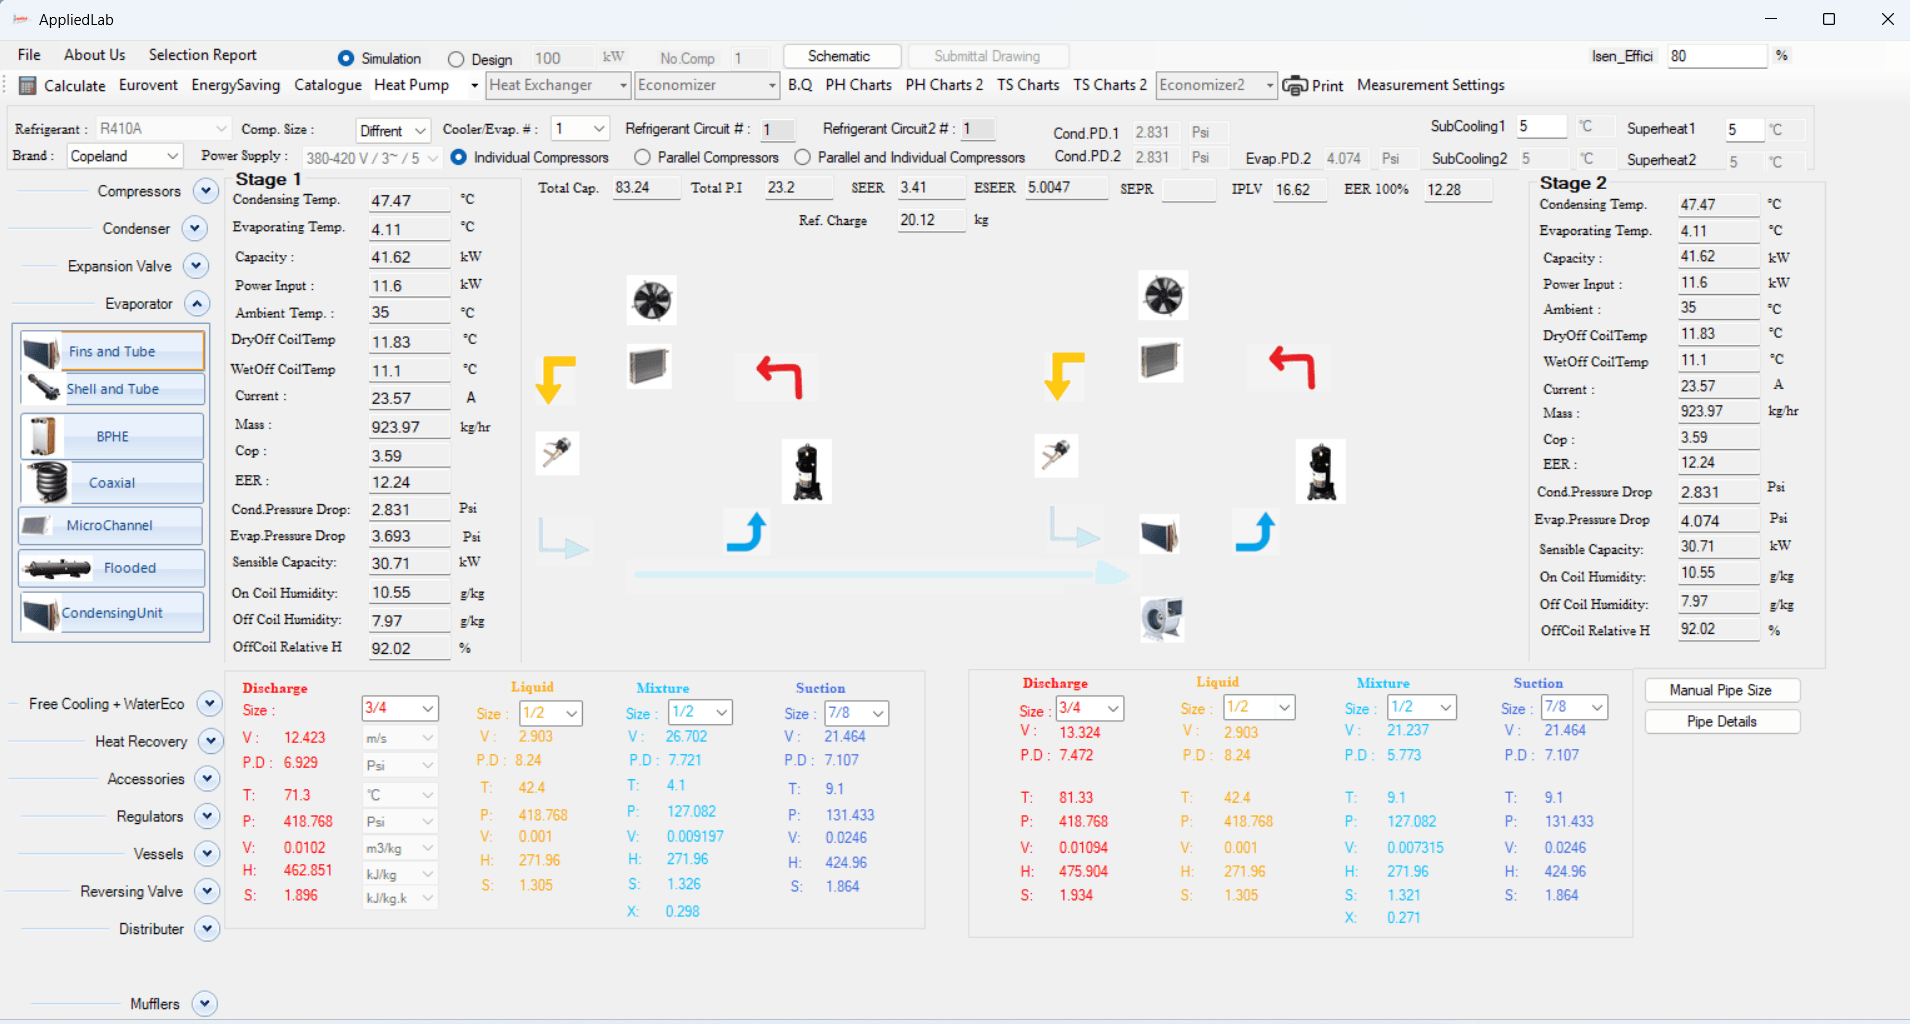The image size is (1910, 1024).
Task: Open the Selection Report menu
Action: pos(202,55)
